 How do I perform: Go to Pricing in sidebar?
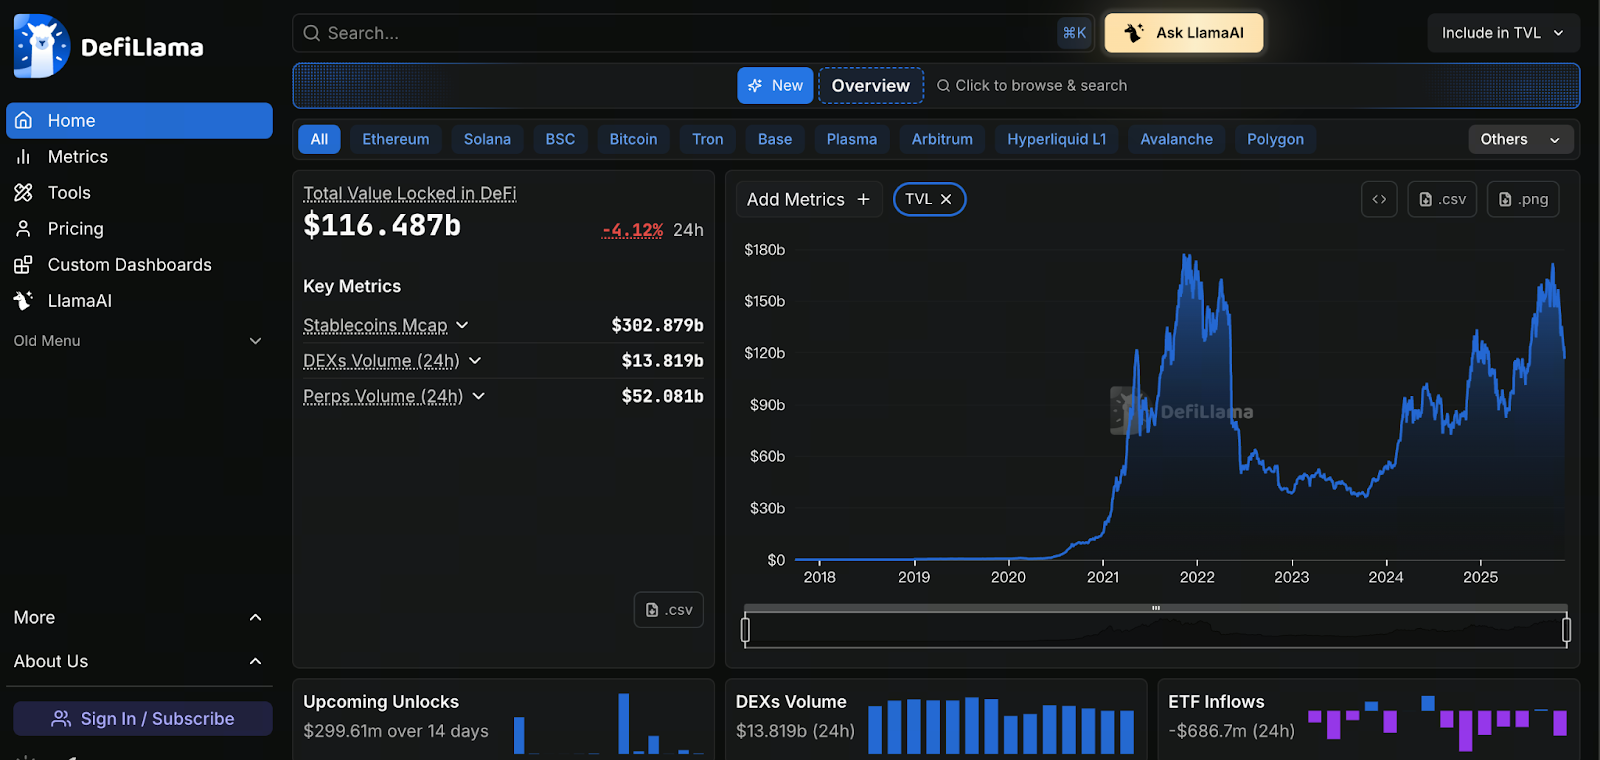point(75,229)
